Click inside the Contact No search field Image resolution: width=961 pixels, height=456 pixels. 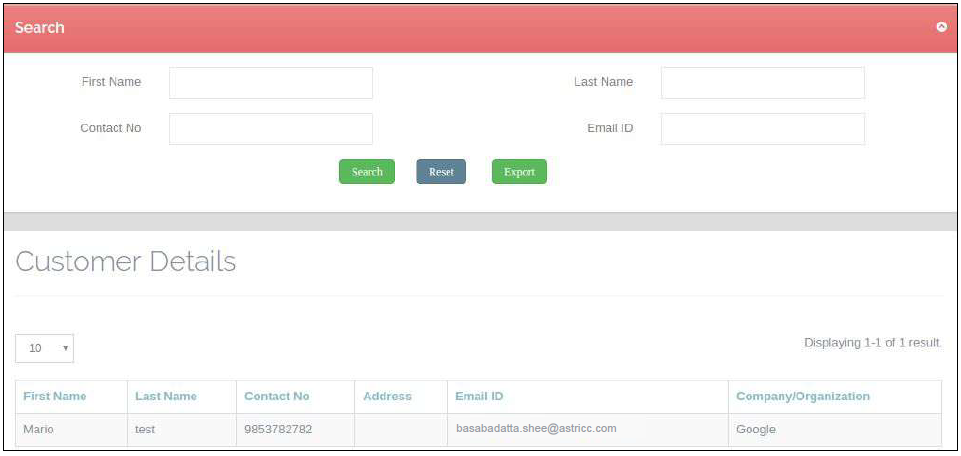(270, 129)
